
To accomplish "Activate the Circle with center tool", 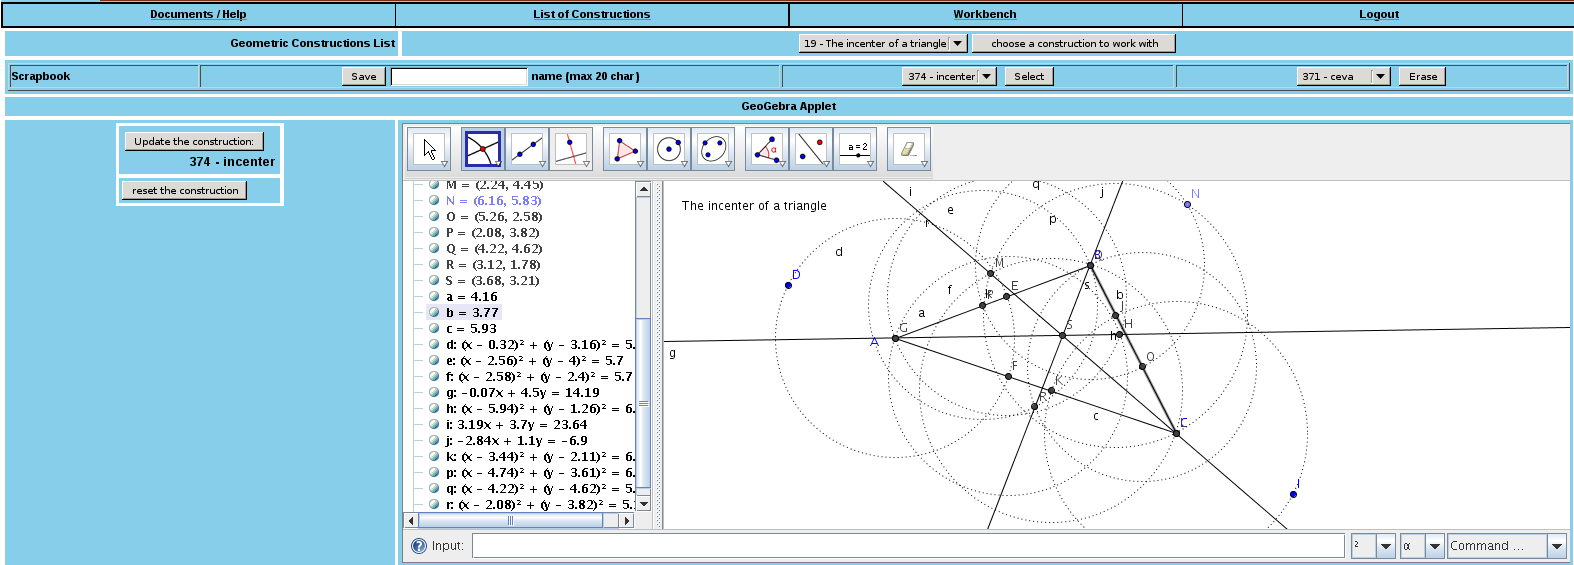I will [x=669, y=149].
